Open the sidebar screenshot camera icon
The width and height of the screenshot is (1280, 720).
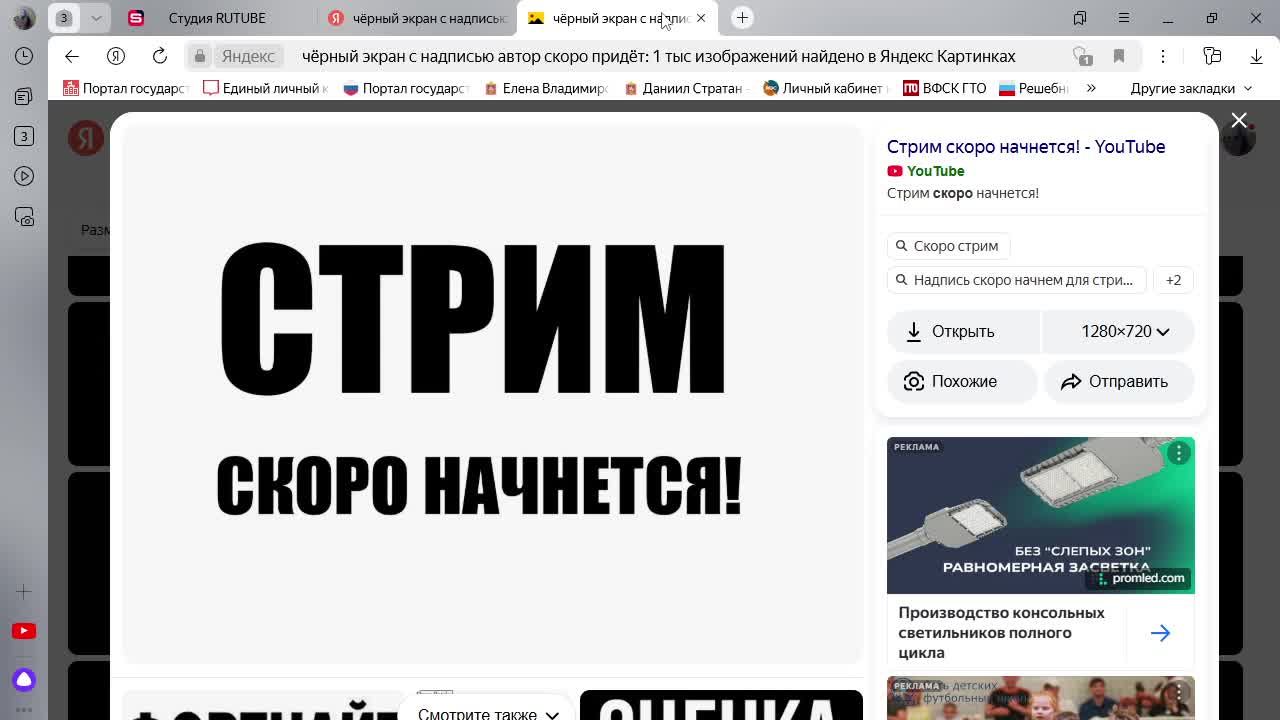24,217
